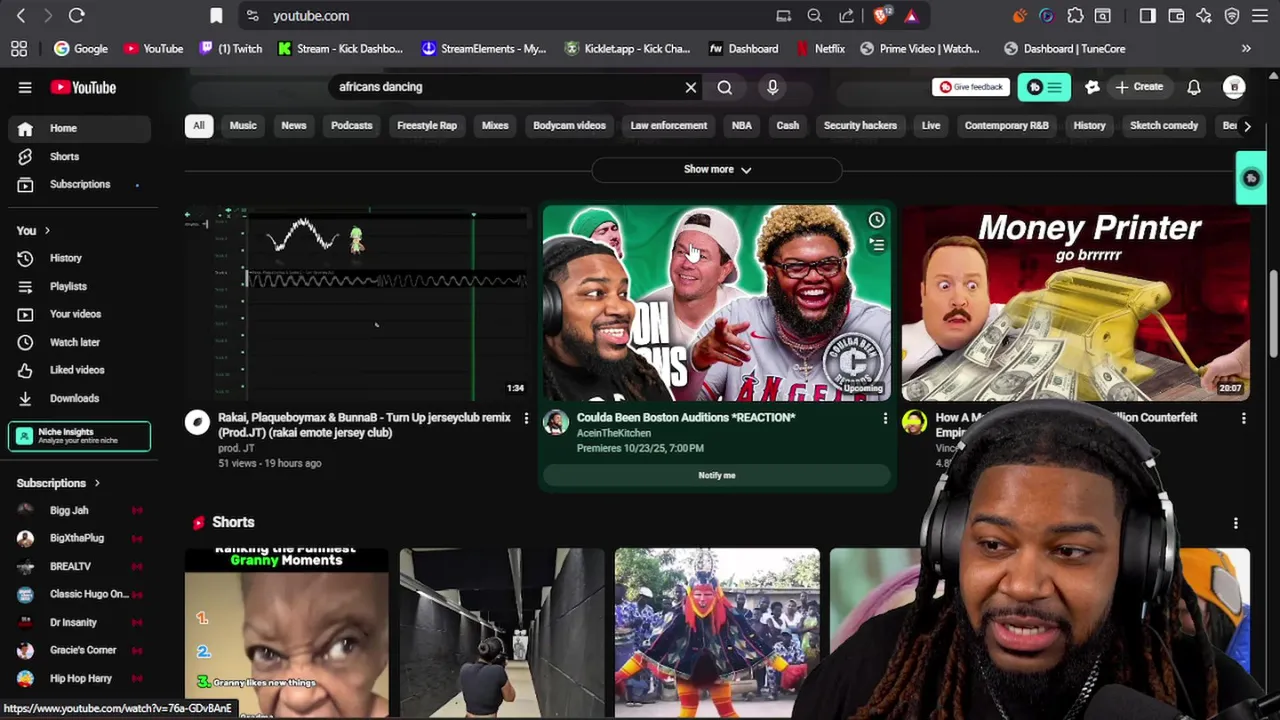The width and height of the screenshot is (1280, 720).
Task: Open the YouTube hamburger guide menu
Action: [25, 87]
